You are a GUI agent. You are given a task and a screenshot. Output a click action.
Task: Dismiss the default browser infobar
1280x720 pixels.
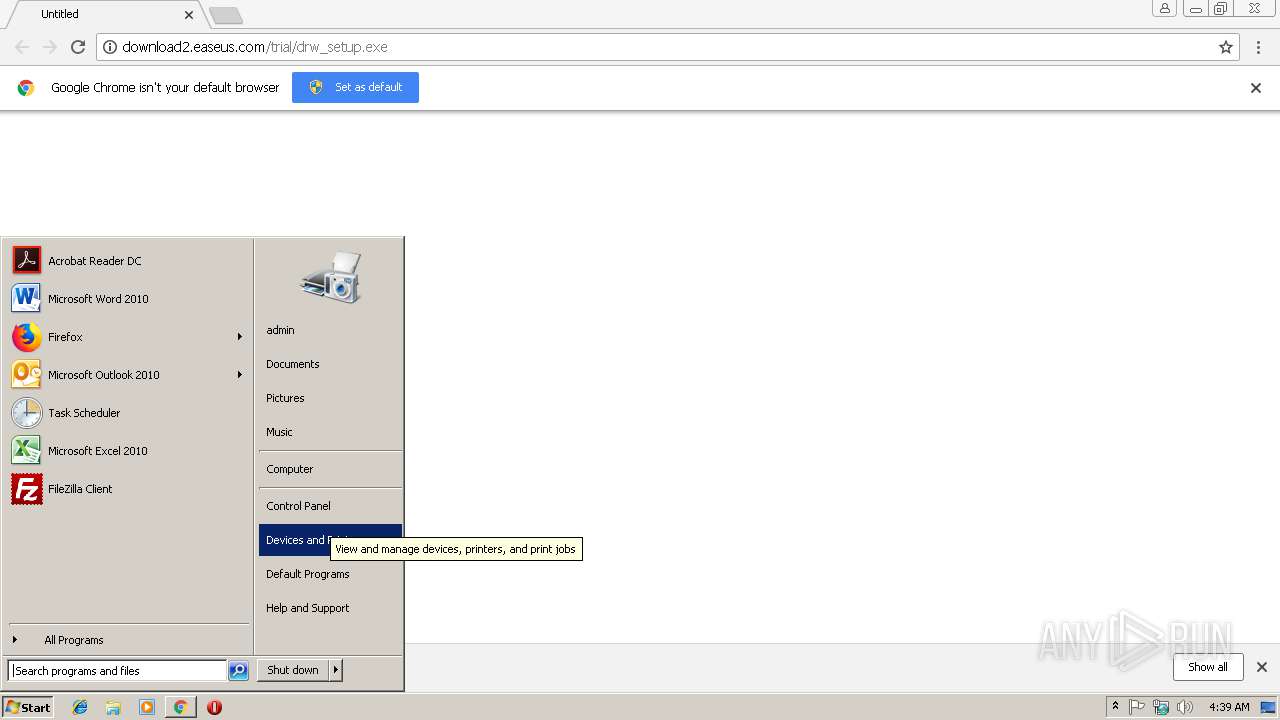coord(1256,88)
